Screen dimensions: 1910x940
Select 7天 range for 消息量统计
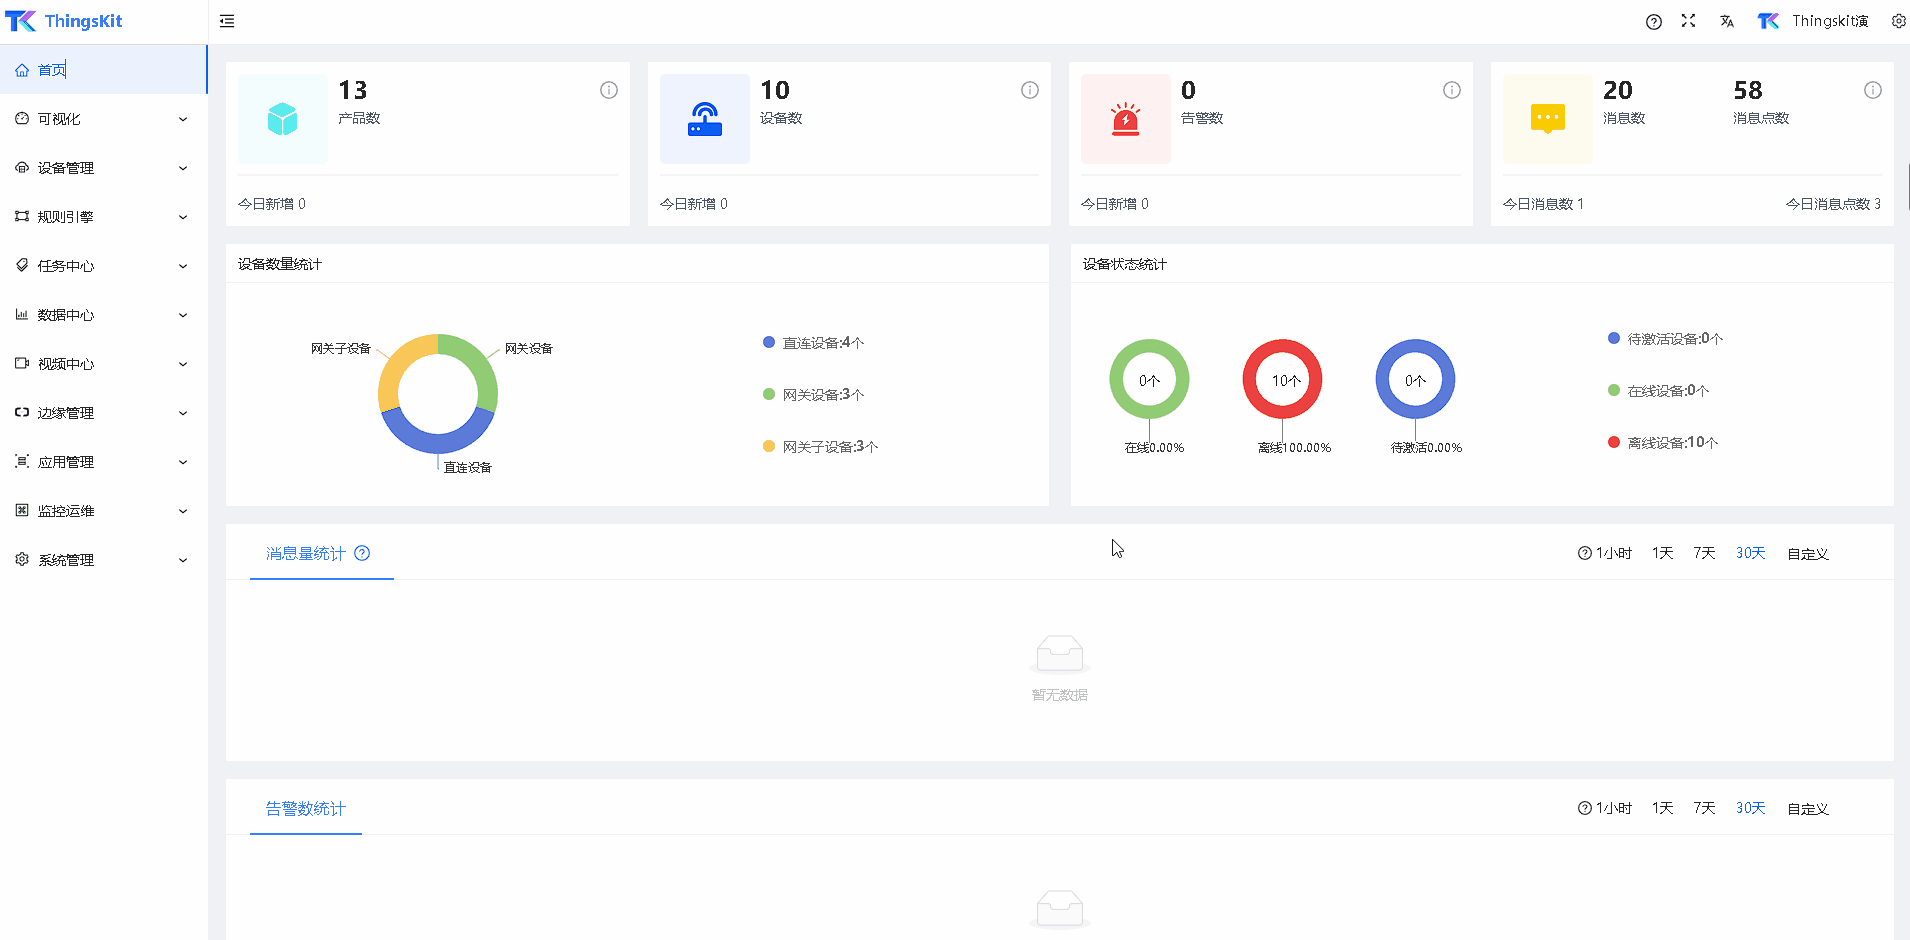pos(1705,553)
